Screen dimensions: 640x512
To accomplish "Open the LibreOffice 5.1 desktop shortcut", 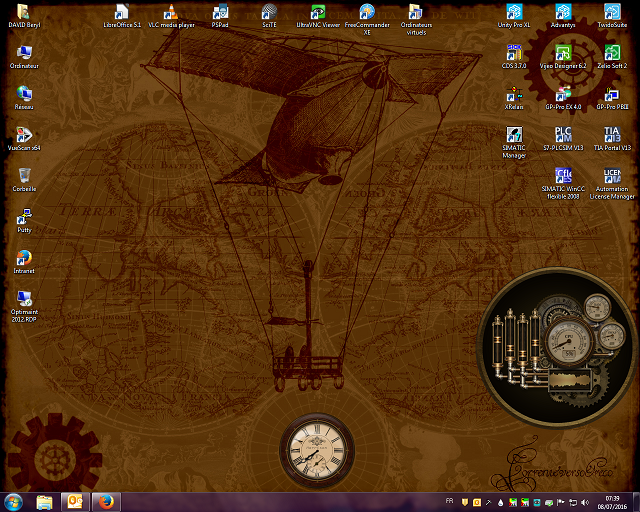I will [122, 13].
